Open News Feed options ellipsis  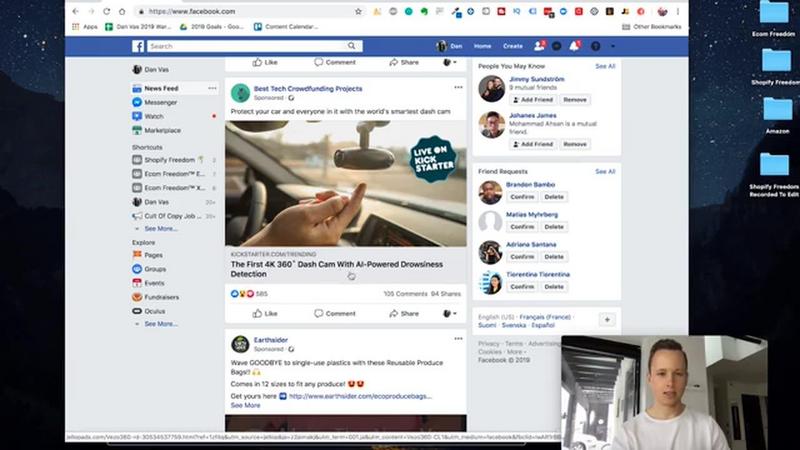click(x=212, y=88)
